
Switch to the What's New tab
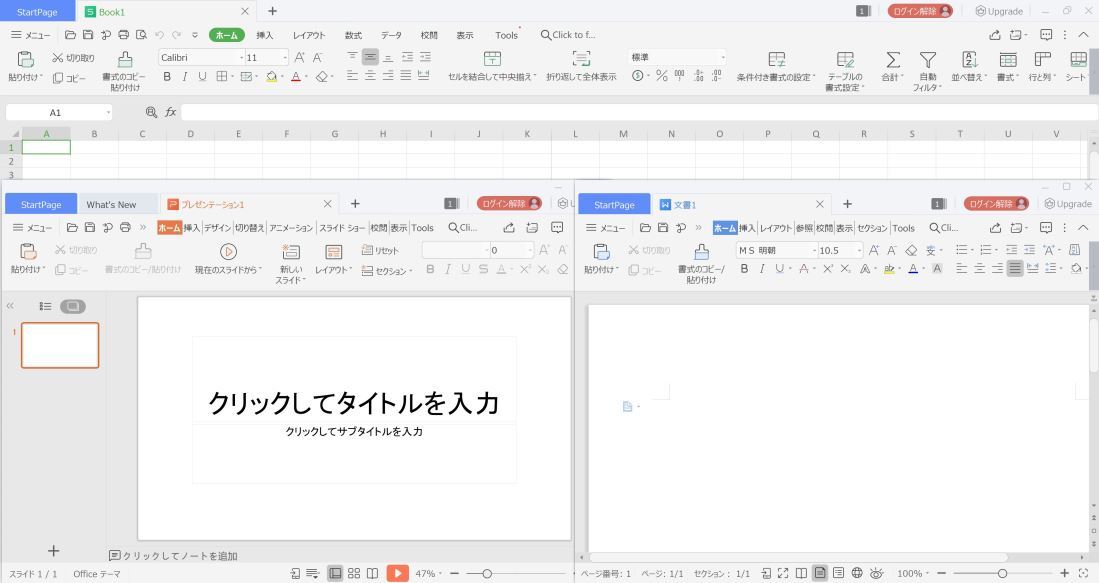click(111, 204)
